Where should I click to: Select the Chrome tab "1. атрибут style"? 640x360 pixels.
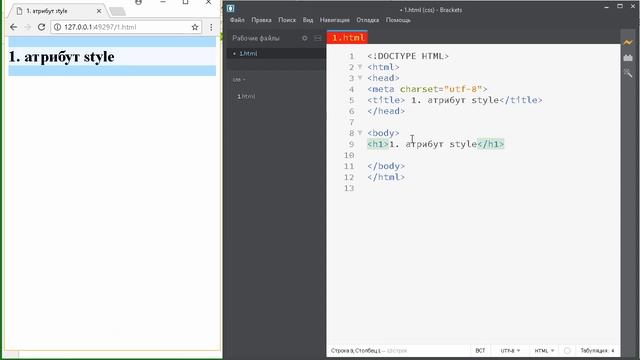click(x=57, y=11)
